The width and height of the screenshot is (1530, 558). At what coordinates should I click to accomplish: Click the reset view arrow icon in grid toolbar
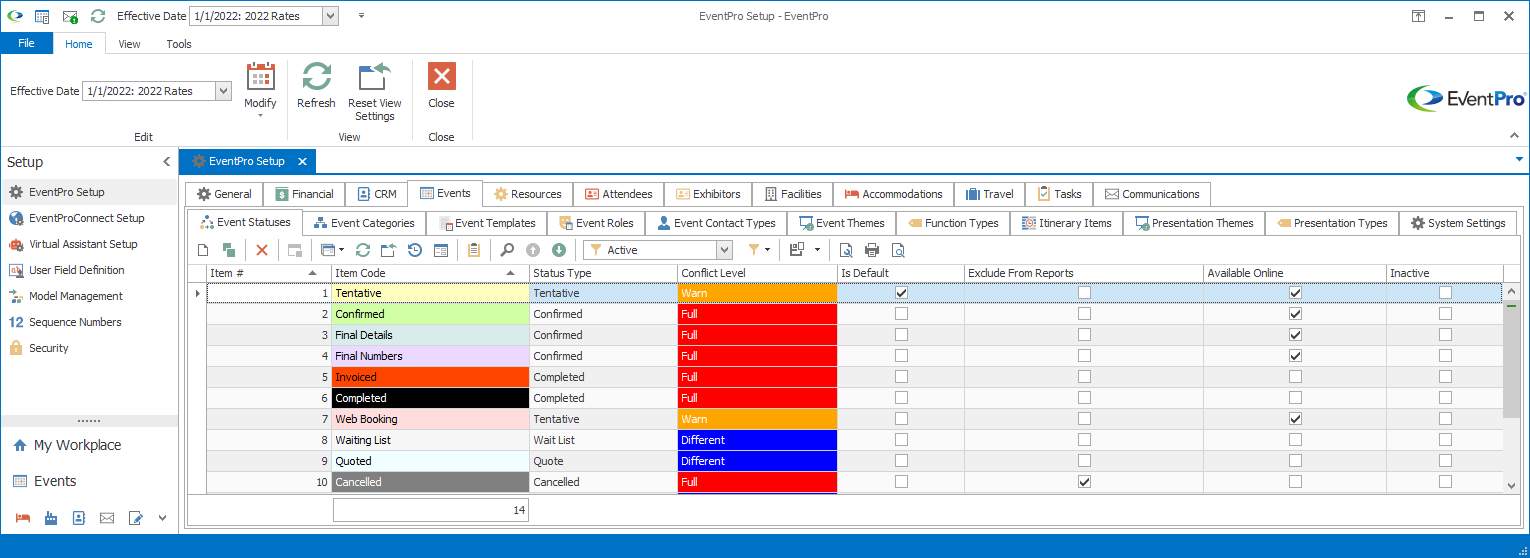(x=389, y=250)
